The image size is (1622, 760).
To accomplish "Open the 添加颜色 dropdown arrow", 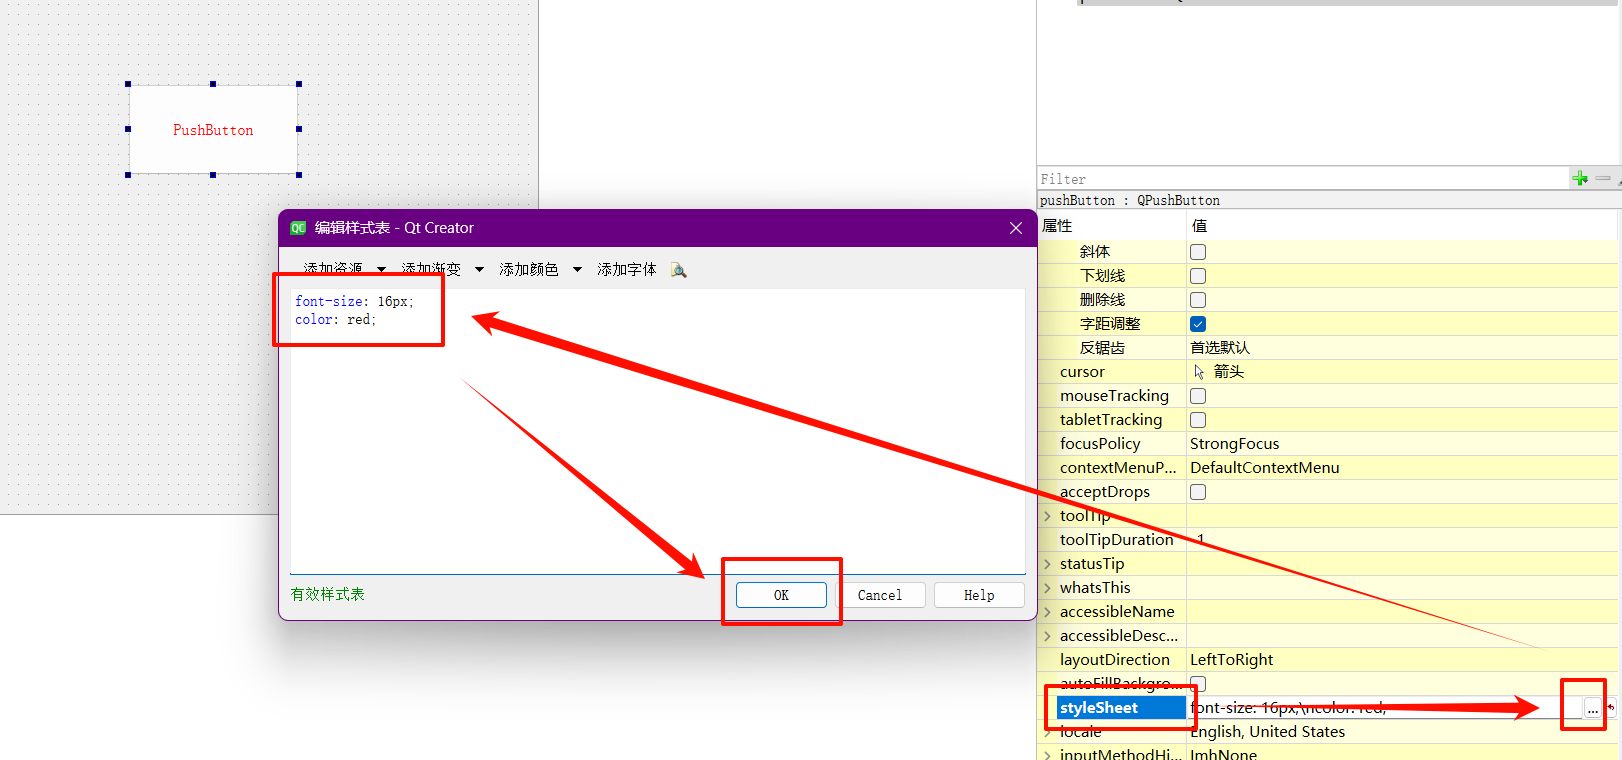I will click(577, 270).
